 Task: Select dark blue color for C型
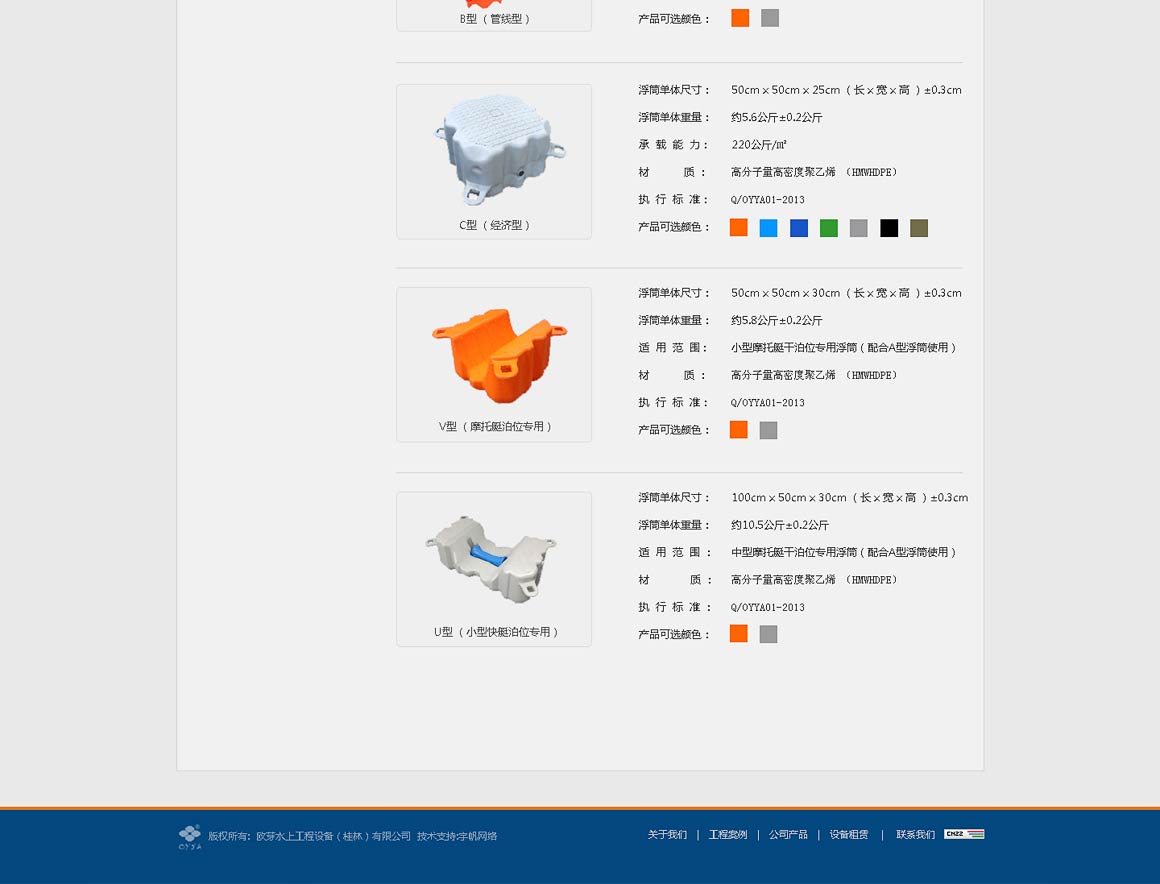pyautogui.click(x=799, y=228)
